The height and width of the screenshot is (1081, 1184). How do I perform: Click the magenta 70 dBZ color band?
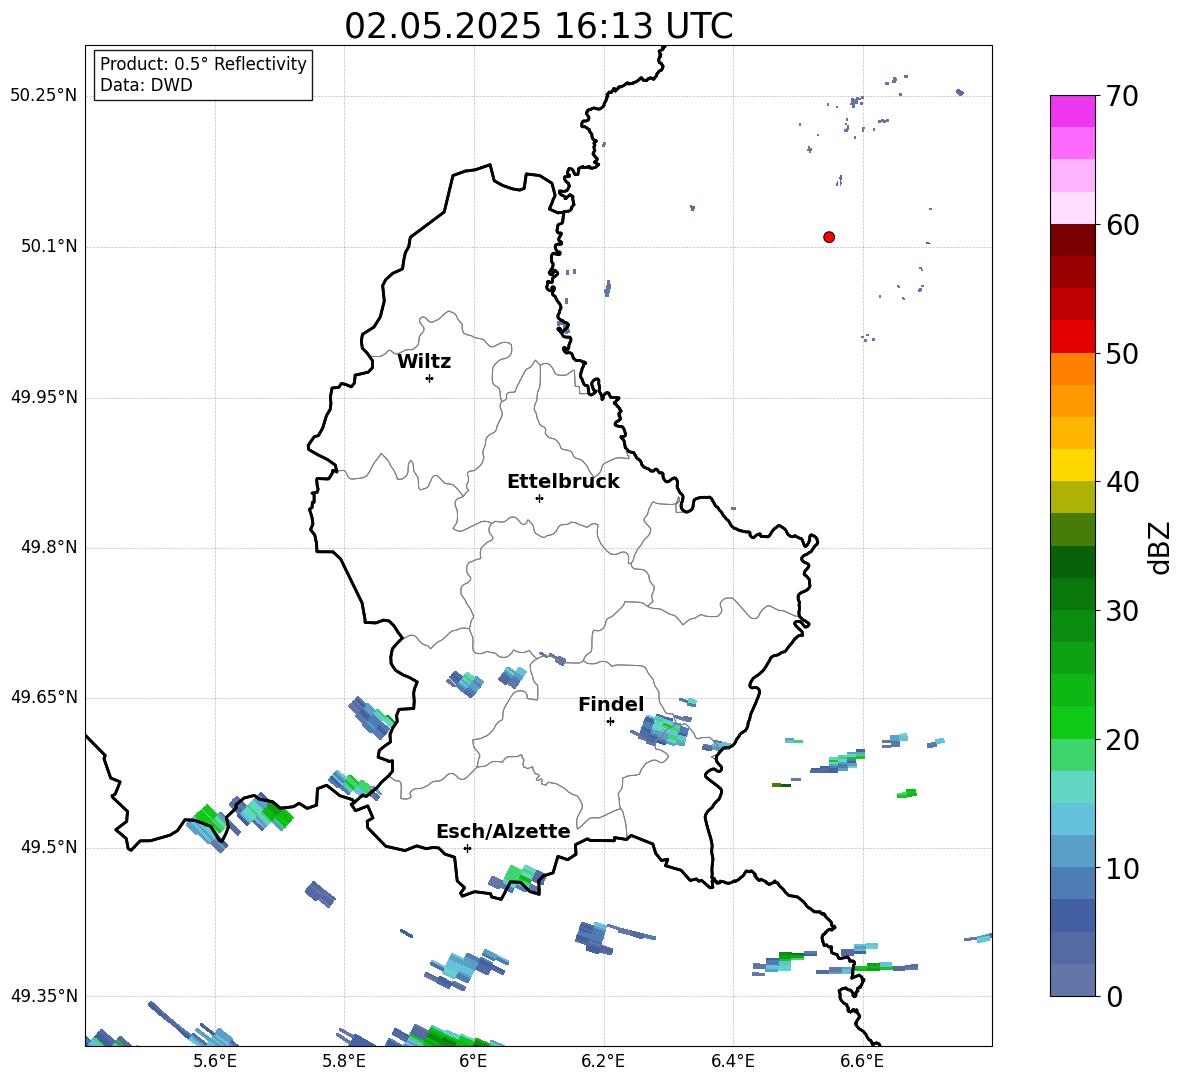click(1072, 111)
